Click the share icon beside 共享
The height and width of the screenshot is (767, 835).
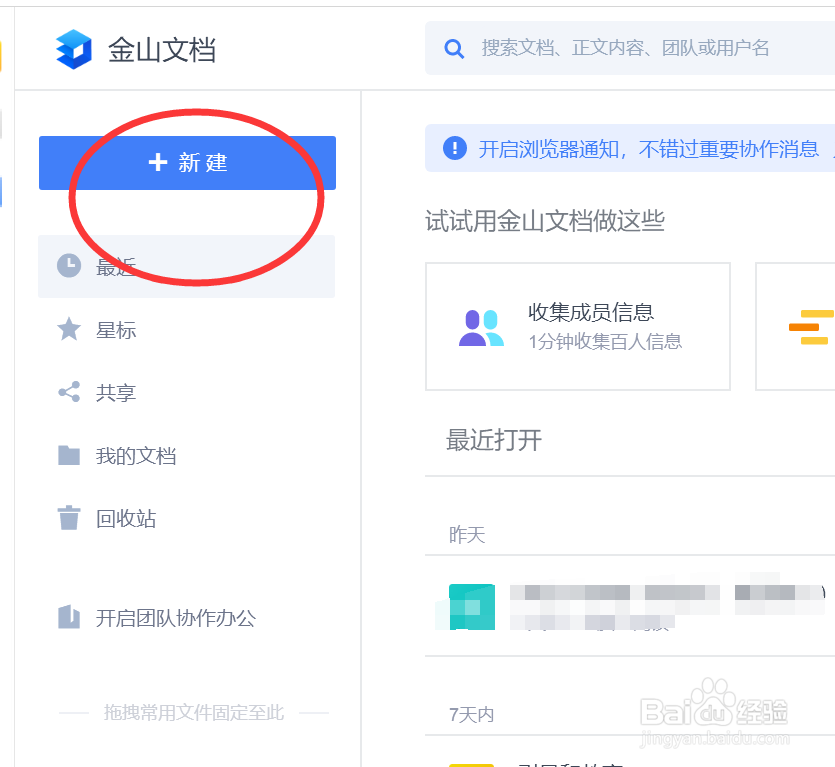[69, 392]
